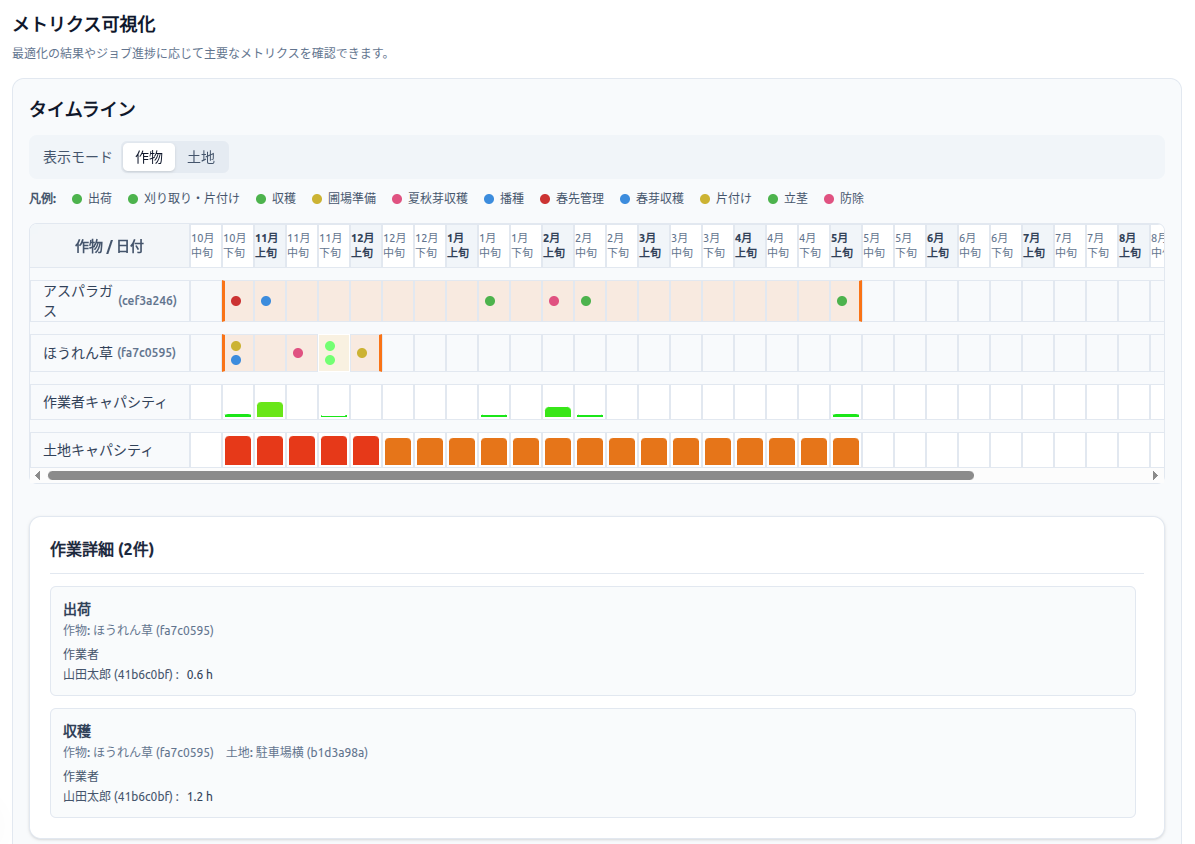
Task: Select blue dot in ほうれん草 row at 10月下旬
Action: [x=236, y=360]
